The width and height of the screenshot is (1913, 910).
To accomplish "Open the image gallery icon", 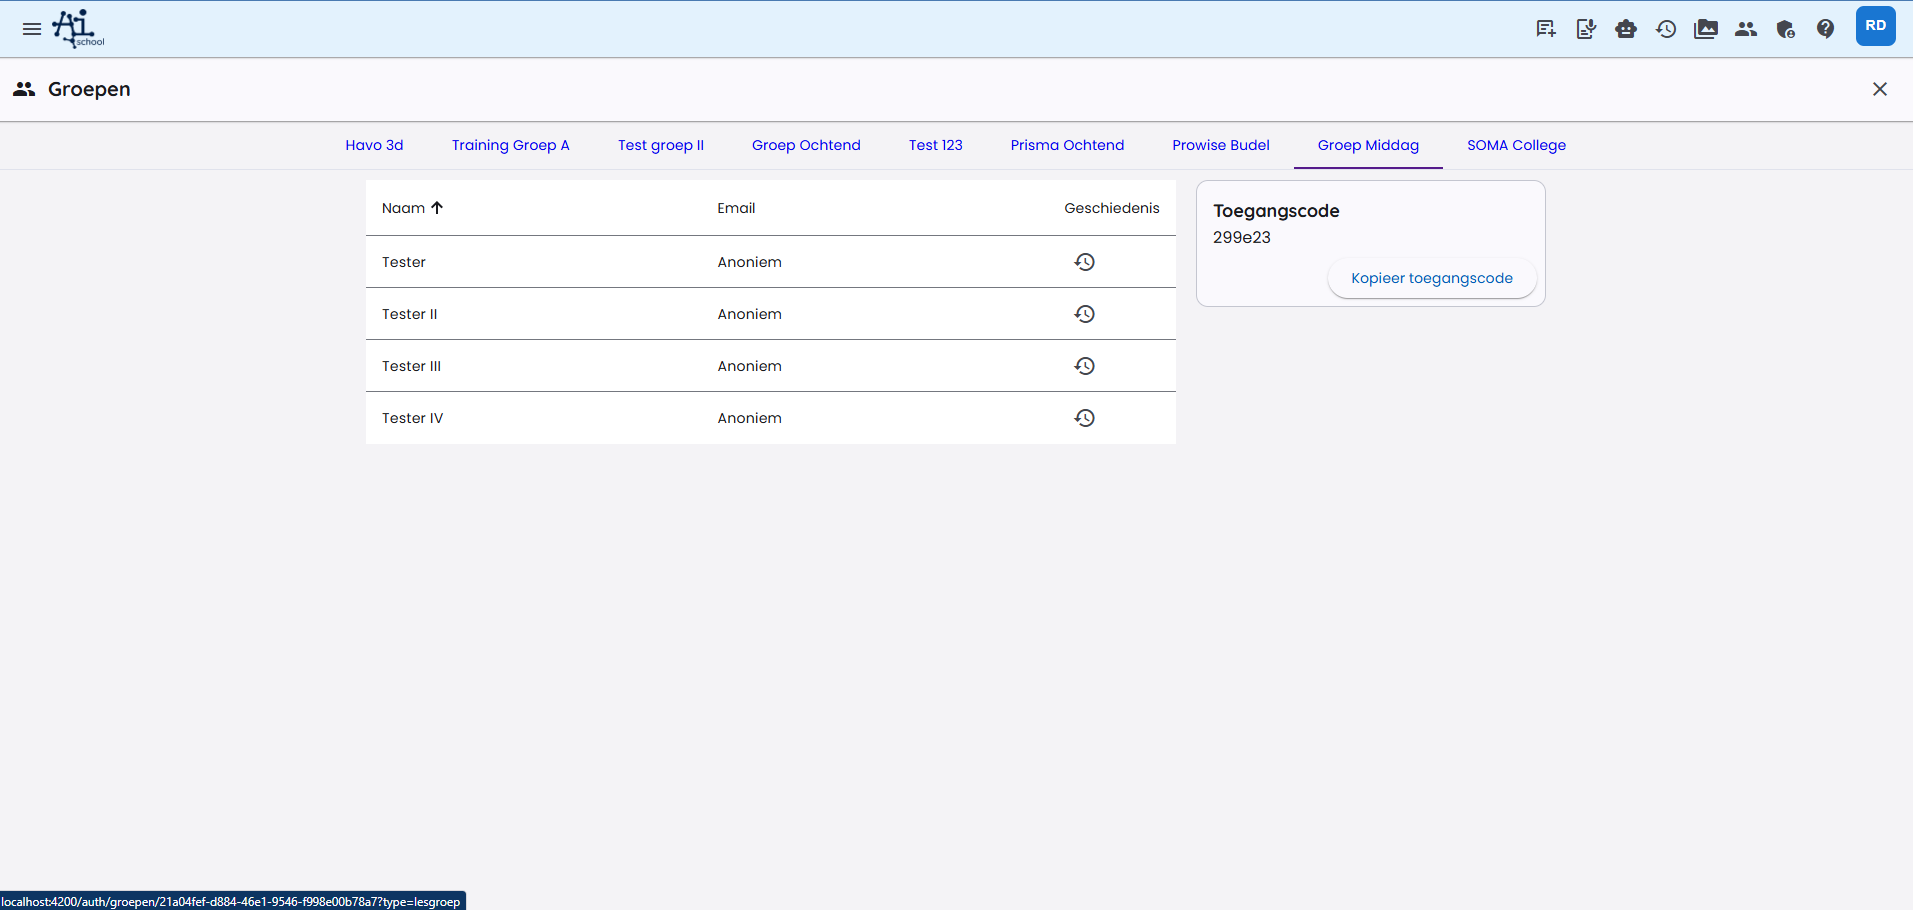I will coord(1706,29).
